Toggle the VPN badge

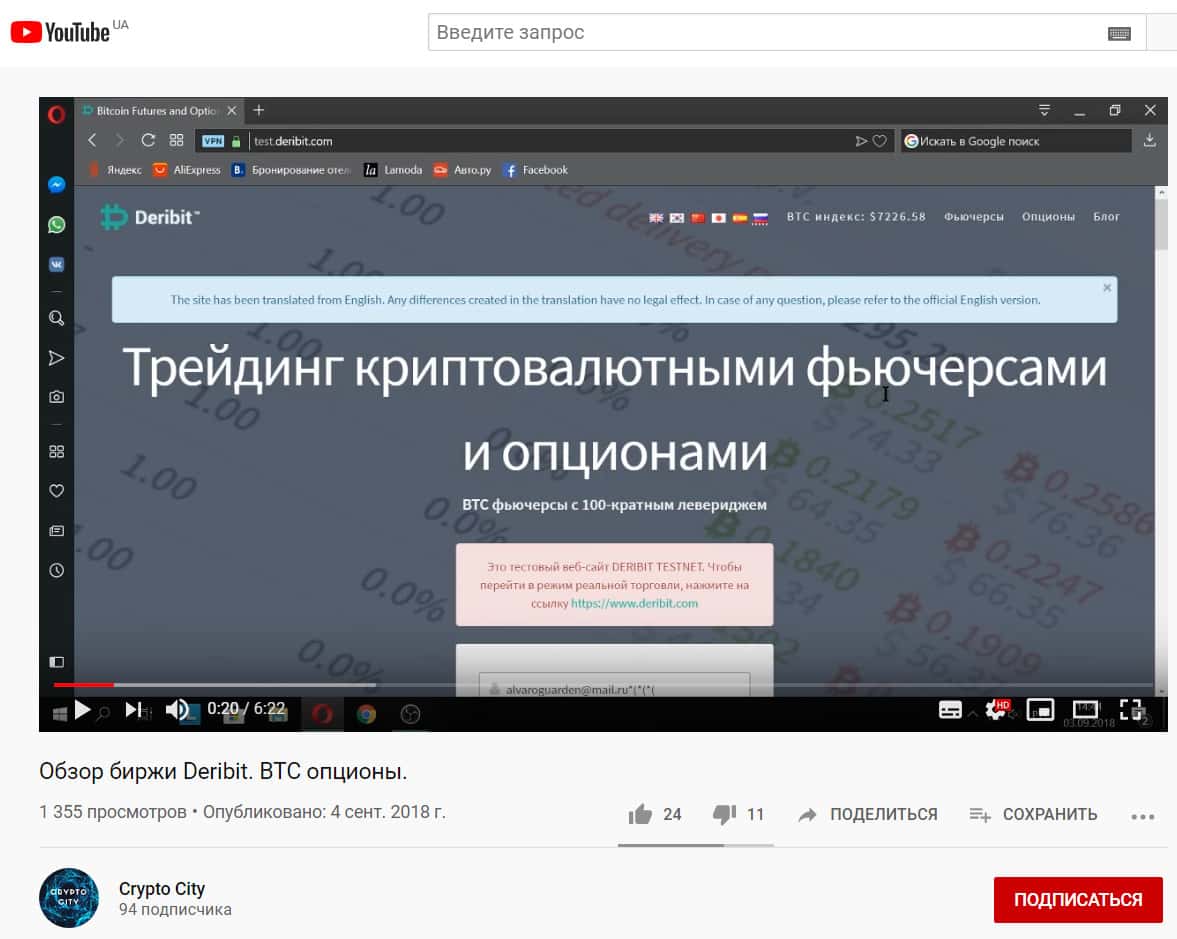pyautogui.click(x=213, y=141)
